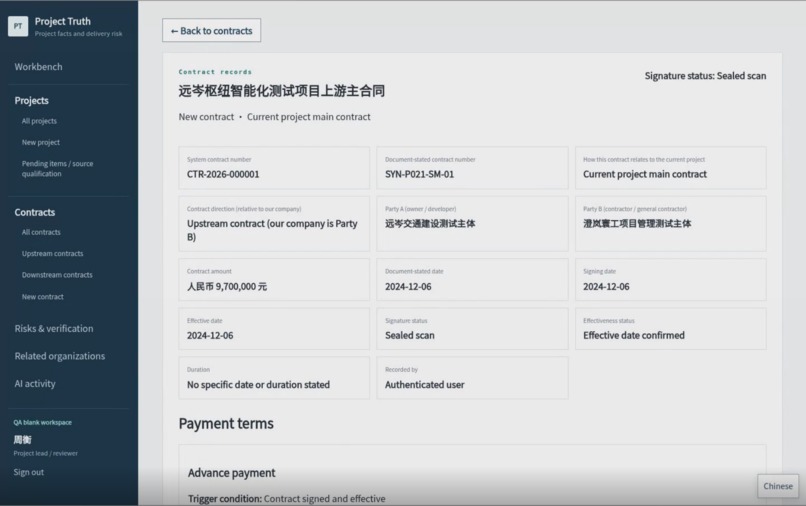Open Pending items / source qualification
806x506 pixels.
click(x=58, y=169)
